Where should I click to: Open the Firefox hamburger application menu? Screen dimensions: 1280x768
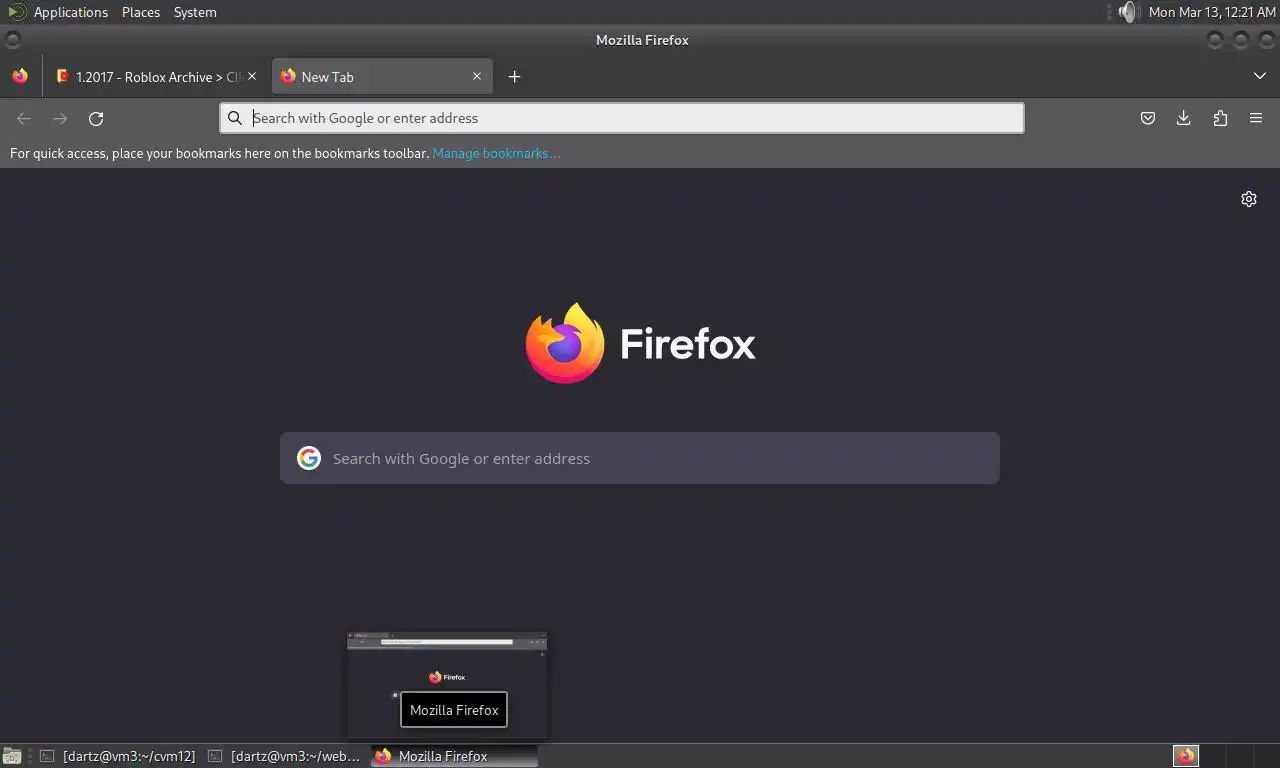tap(1256, 118)
